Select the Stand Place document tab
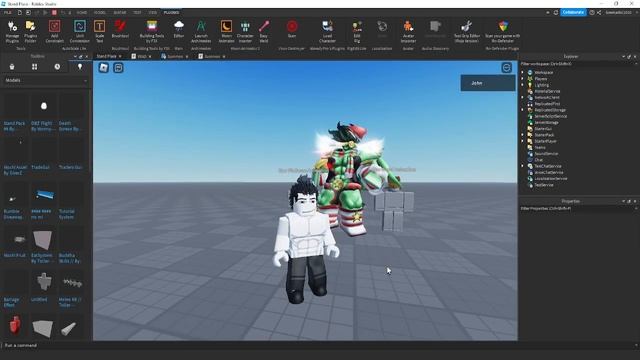 coord(108,56)
